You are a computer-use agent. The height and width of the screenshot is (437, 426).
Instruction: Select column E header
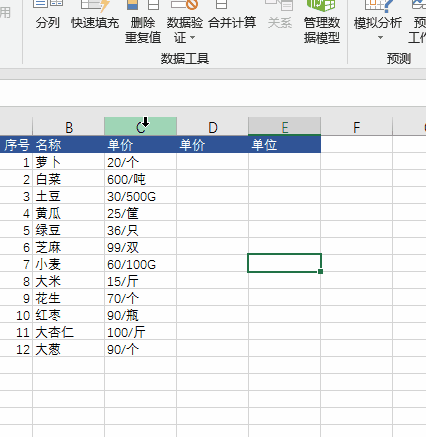(x=285, y=126)
